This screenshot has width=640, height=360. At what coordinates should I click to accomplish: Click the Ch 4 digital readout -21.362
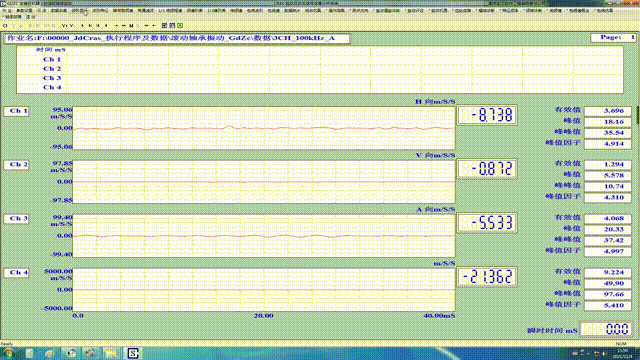coord(487,277)
